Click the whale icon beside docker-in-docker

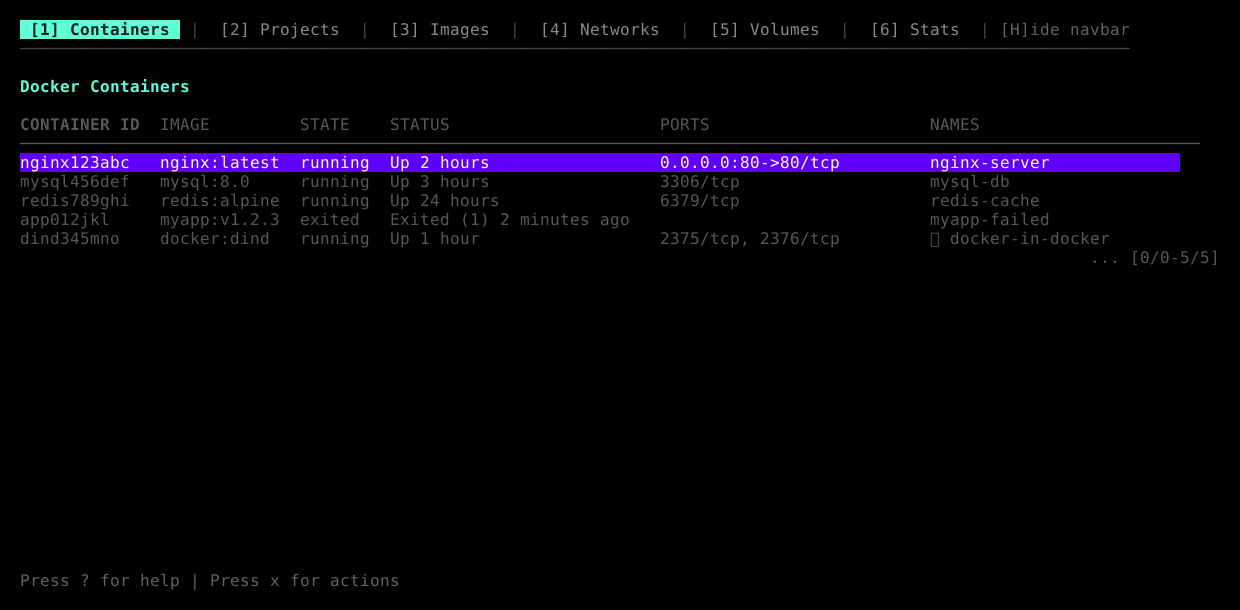pyautogui.click(x=934, y=238)
